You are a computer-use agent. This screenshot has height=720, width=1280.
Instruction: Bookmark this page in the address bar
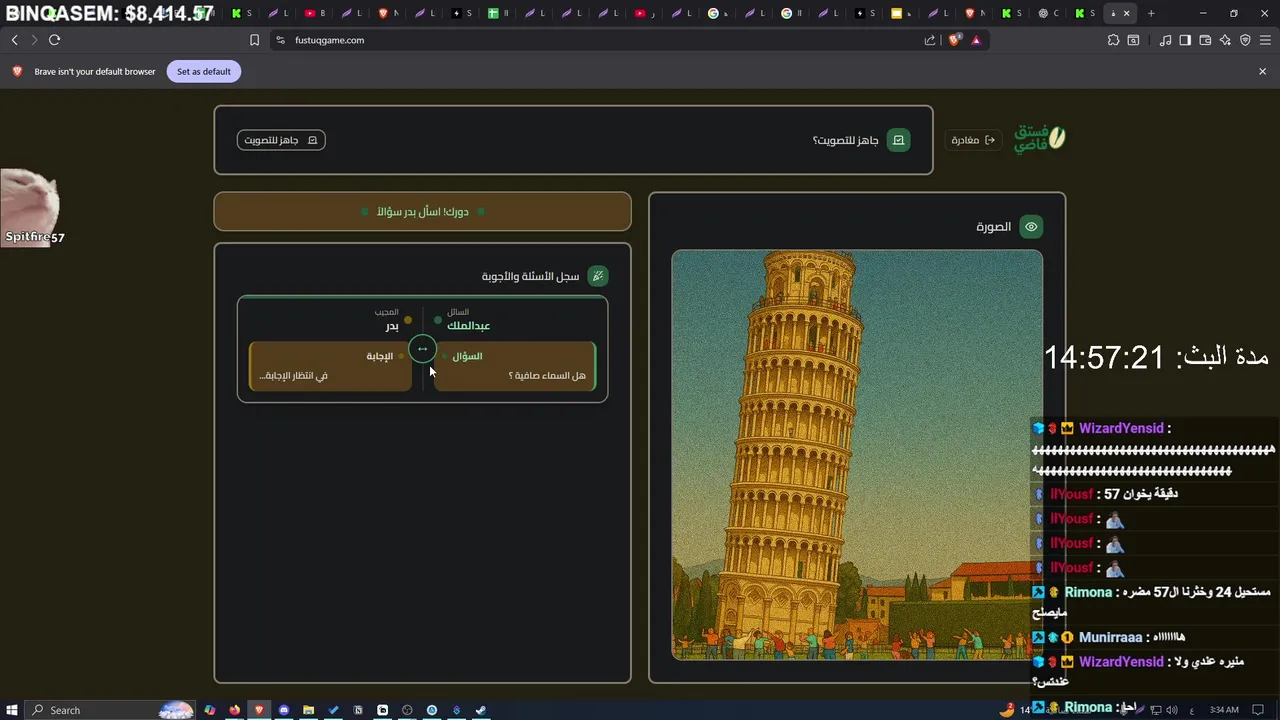(254, 40)
